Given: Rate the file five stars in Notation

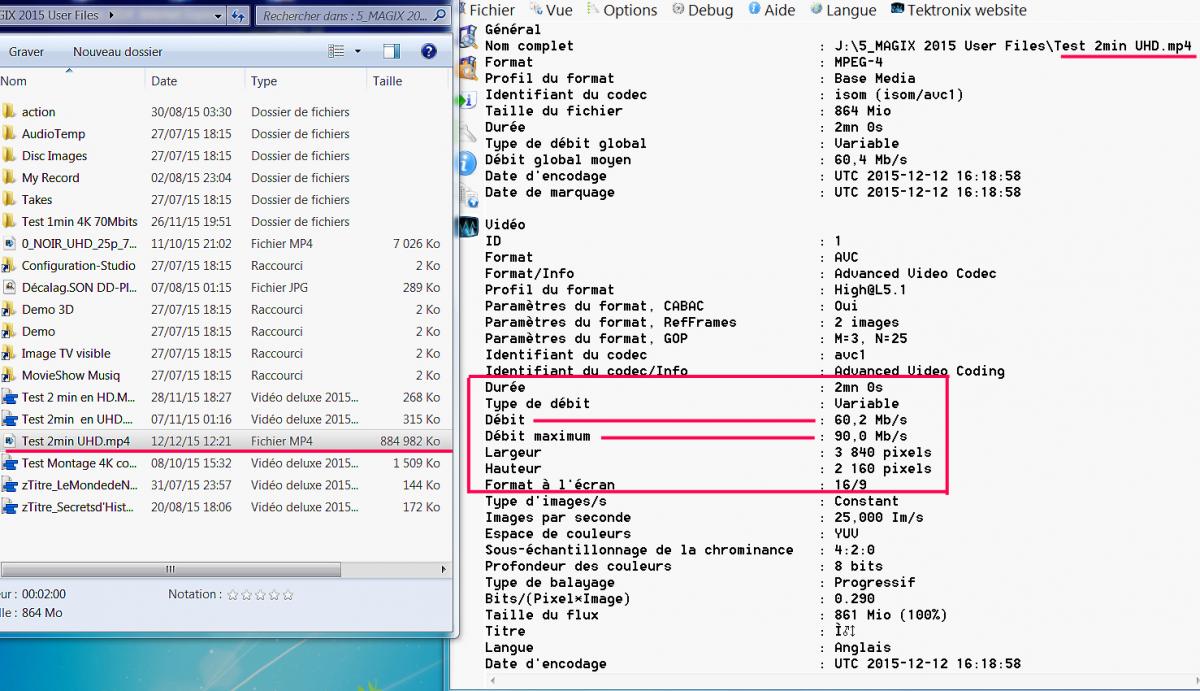Looking at the screenshot, I should (x=288, y=595).
